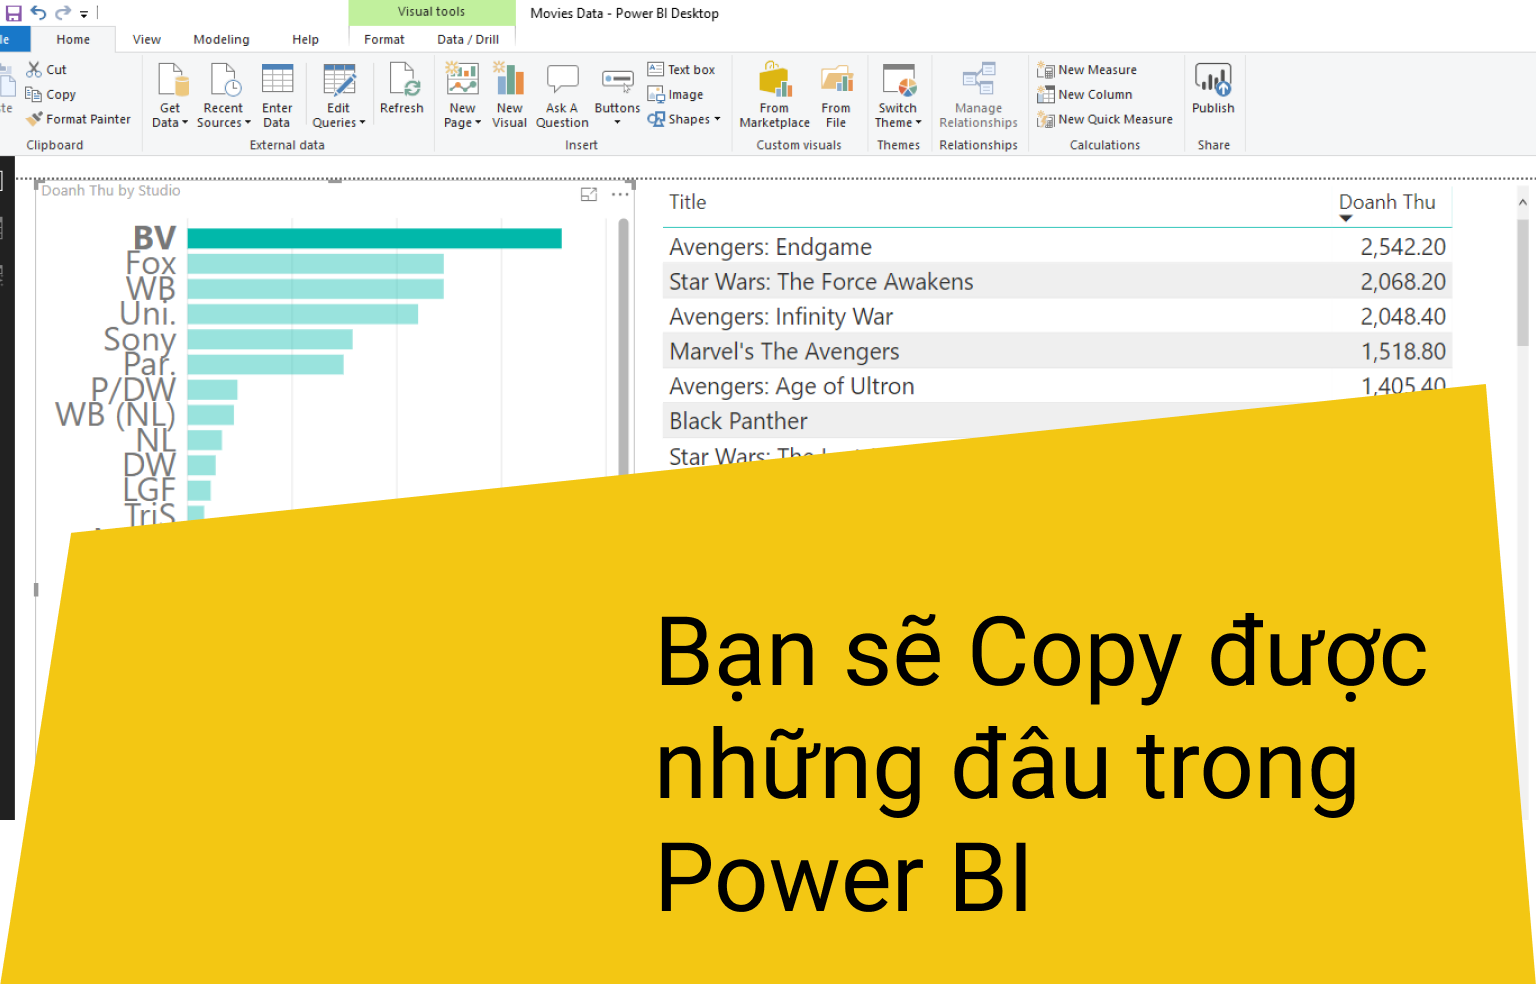The image size is (1536, 984).
Task: Click the 2,542.20 revenue value
Action: pyautogui.click(x=1403, y=247)
